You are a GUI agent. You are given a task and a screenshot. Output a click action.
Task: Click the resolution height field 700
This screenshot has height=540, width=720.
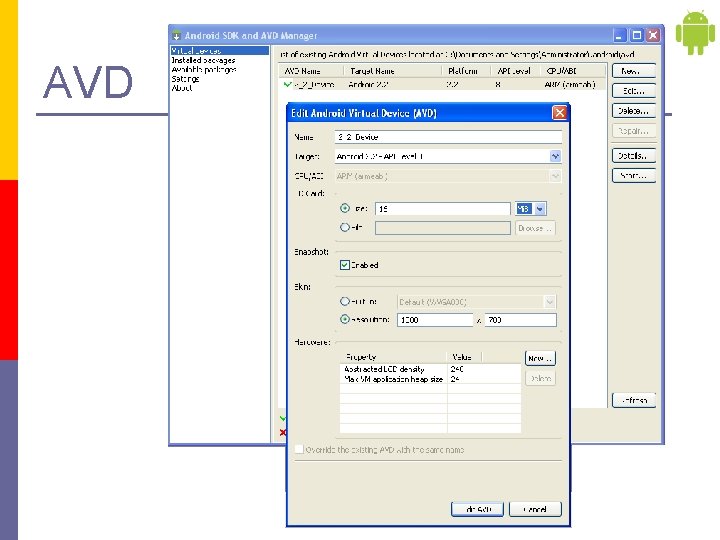click(521, 320)
